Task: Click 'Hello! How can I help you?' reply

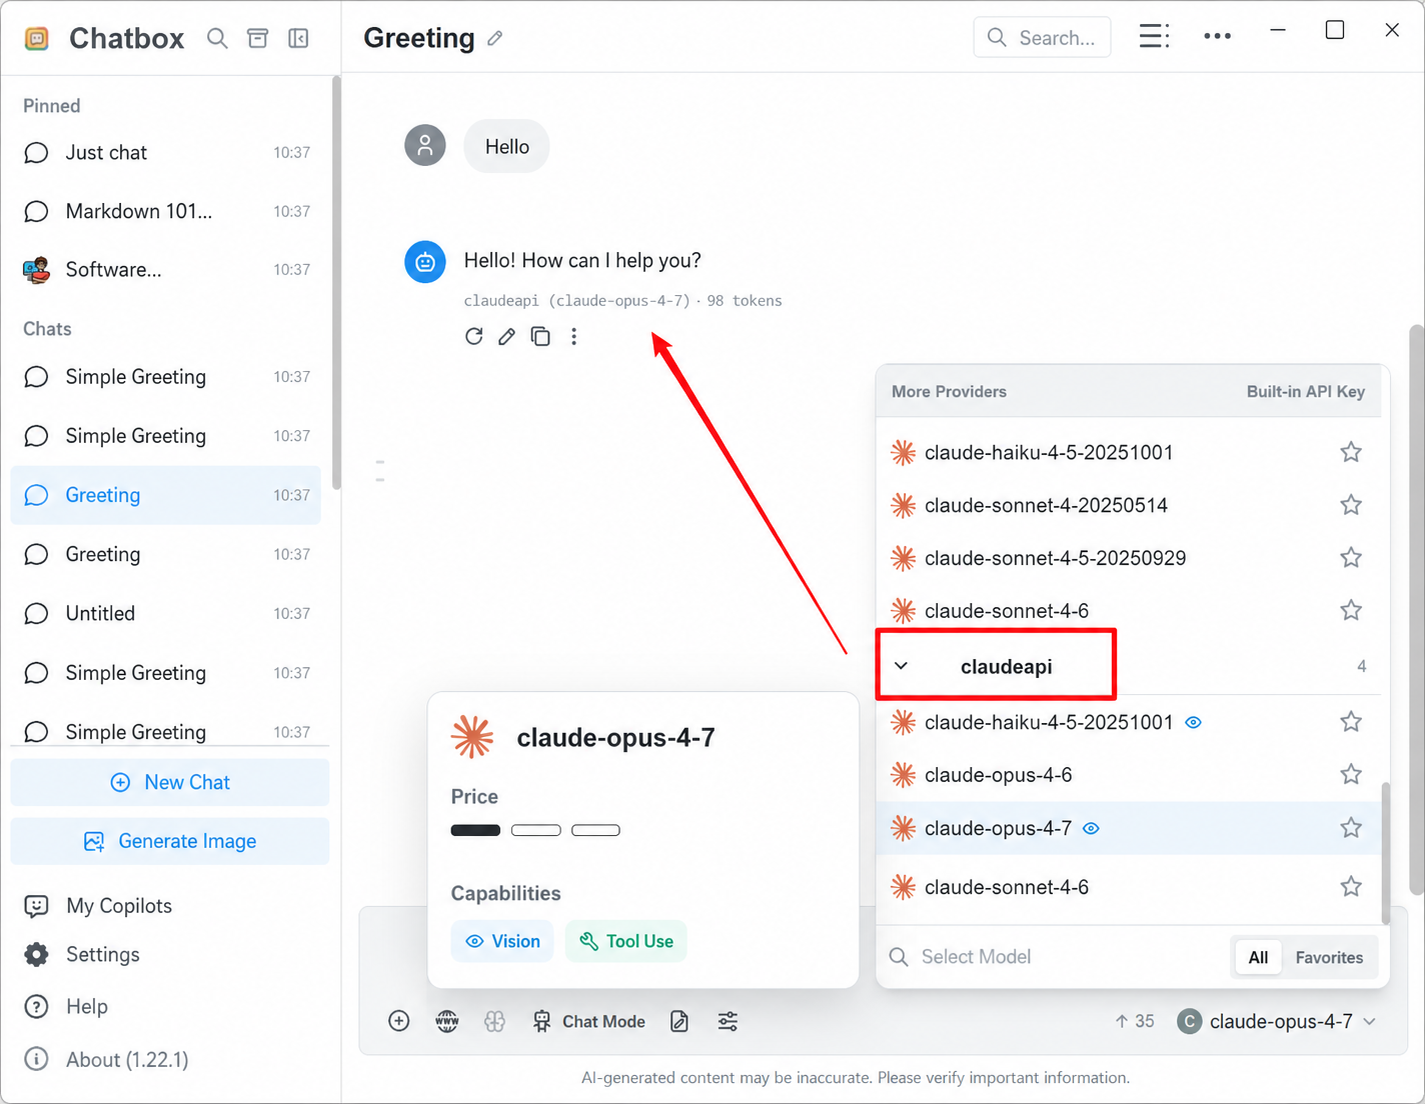Action: click(583, 260)
